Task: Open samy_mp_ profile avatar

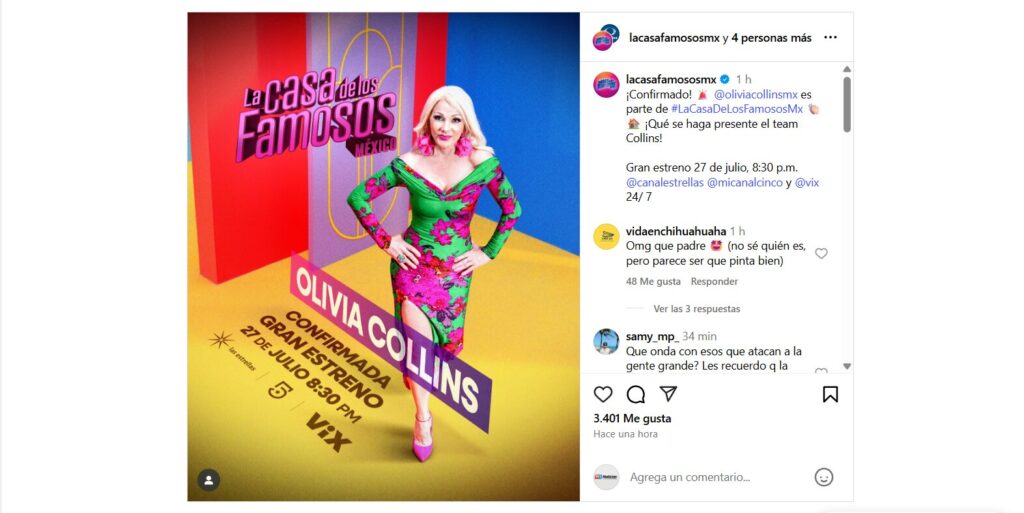Action: coord(606,341)
